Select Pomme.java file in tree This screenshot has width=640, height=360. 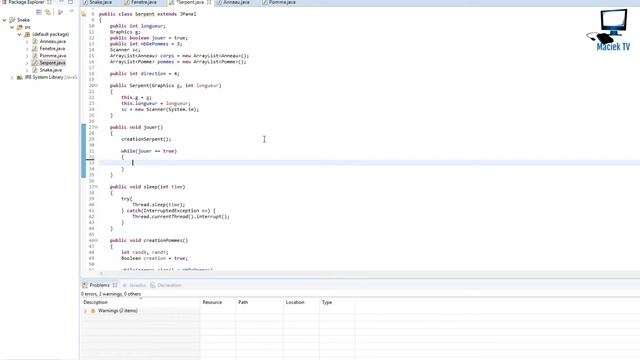pyautogui.click(x=53, y=56)
